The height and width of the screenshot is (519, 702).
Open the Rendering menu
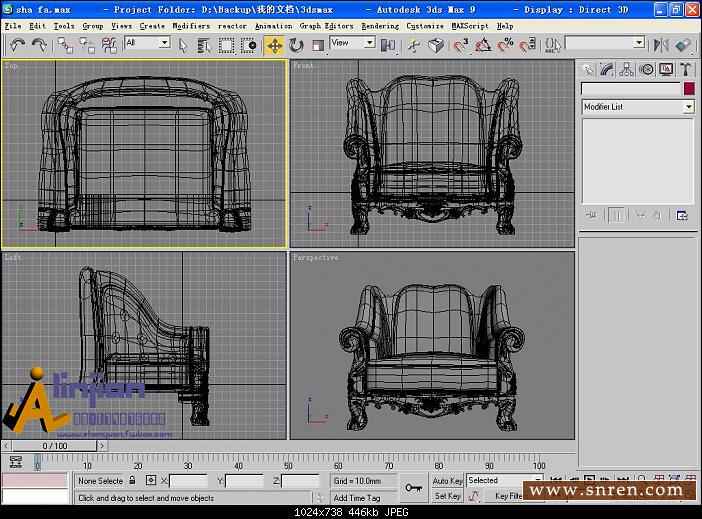[379, 26]
